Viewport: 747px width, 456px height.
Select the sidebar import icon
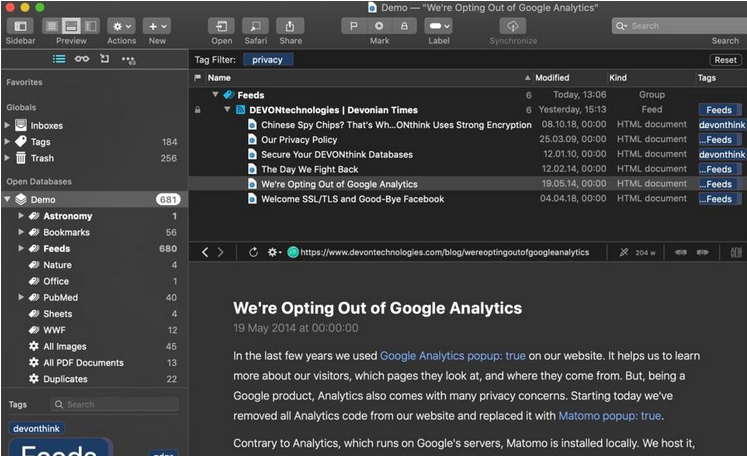pos(105,59)
